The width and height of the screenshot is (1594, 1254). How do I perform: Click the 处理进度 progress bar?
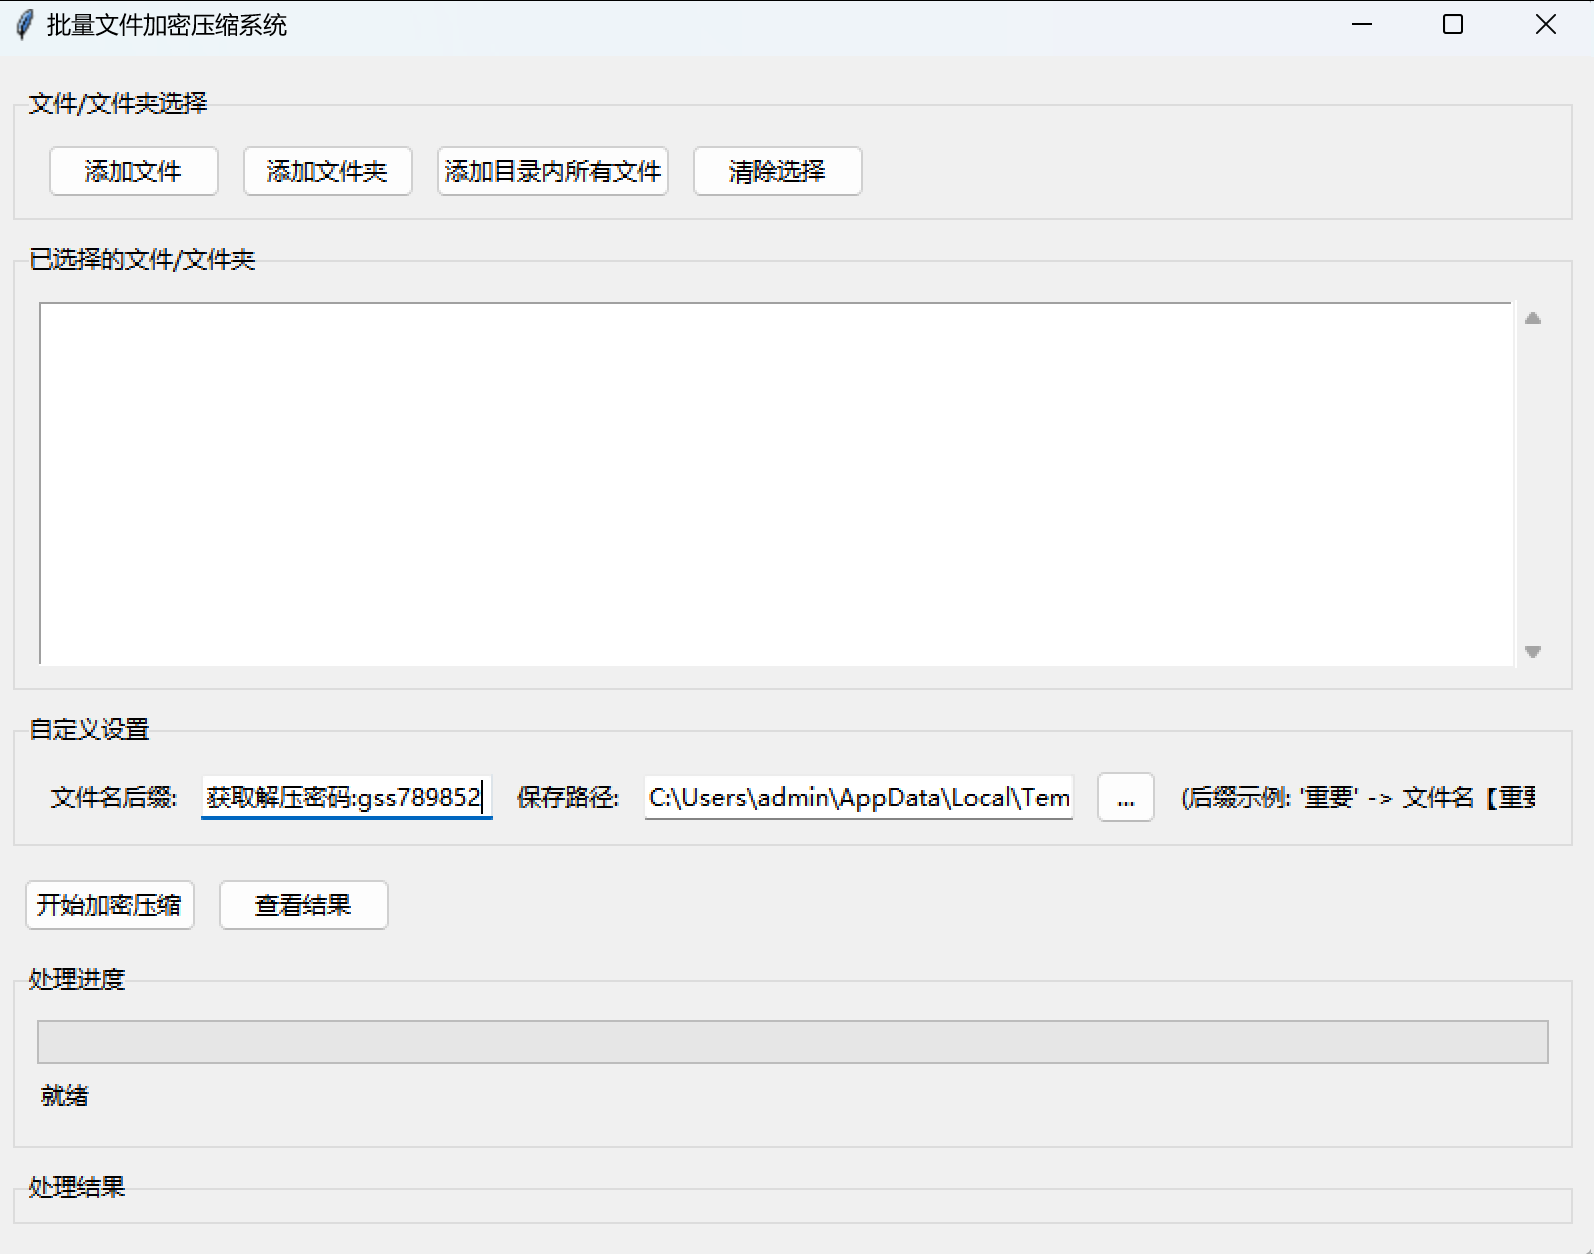(x=792, y=1042)
